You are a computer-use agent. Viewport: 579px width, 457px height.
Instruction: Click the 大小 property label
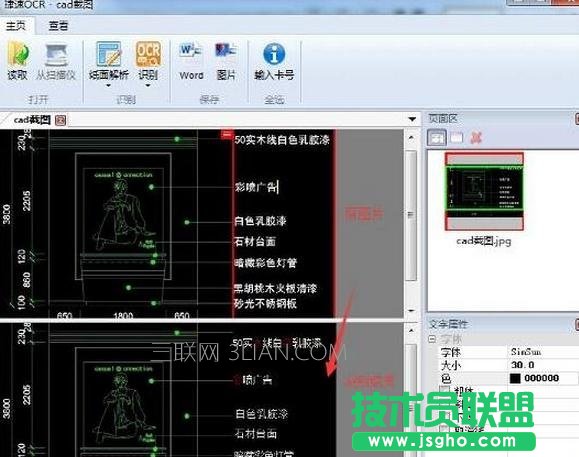point(450,365)
